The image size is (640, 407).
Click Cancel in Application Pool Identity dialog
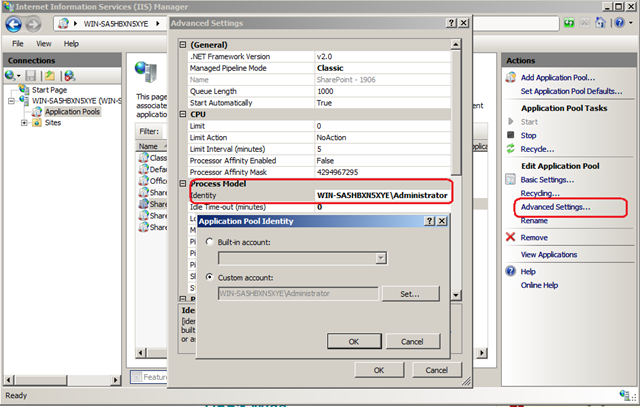click(x=412, y=341)
